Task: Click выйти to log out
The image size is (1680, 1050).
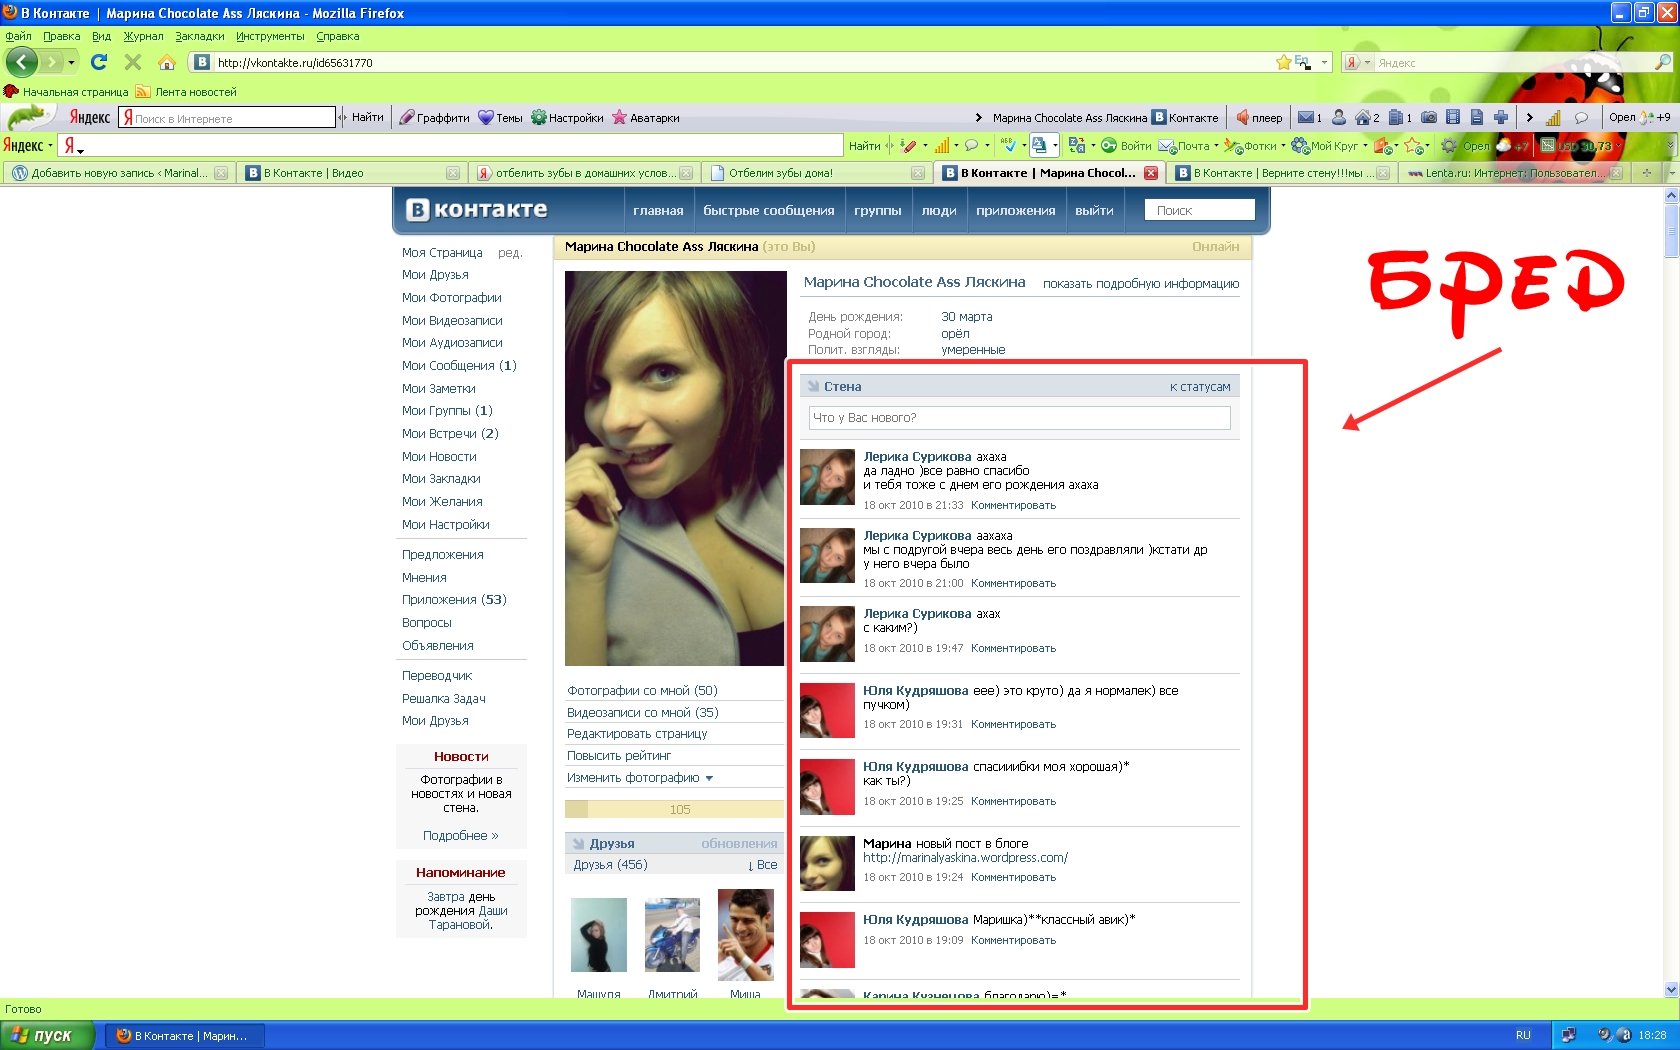Action: (x=1094, y=211)
